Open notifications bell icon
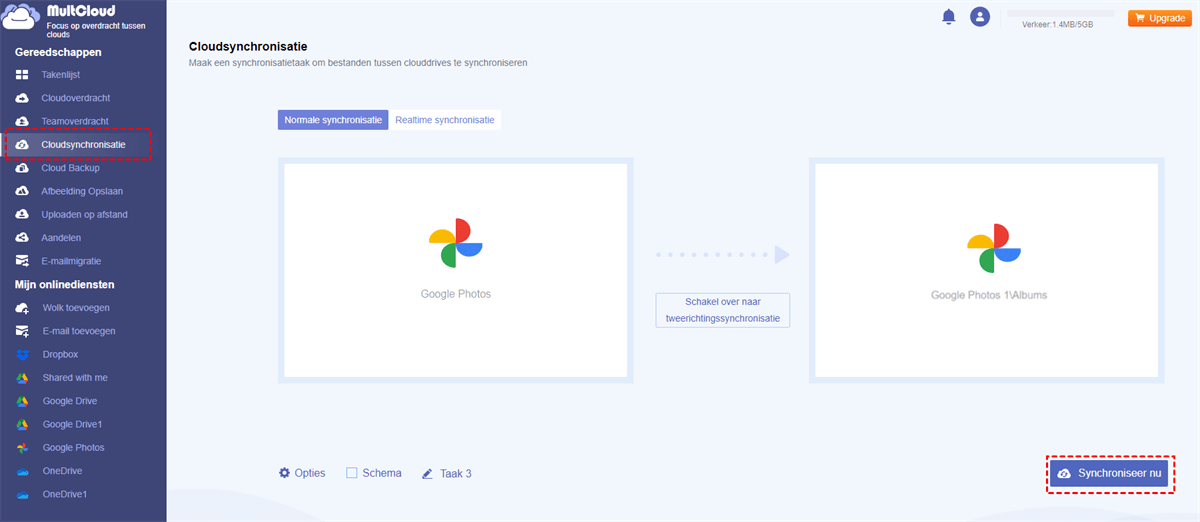1200x522 pixels. point(948,17)
